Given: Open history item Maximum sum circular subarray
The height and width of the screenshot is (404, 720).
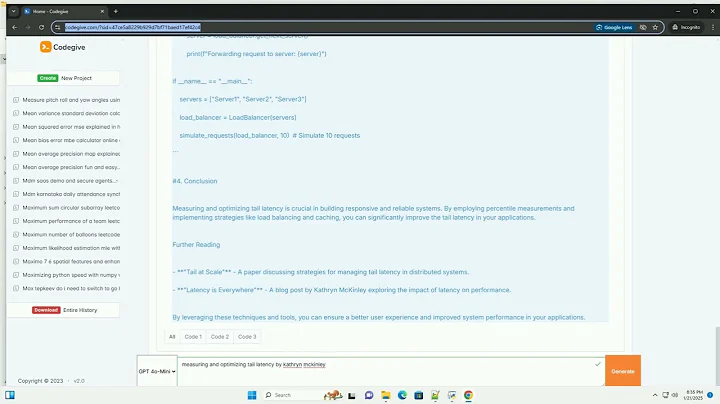Looking at the screenshot, I should pyautogui.click(x=71, y=208).
